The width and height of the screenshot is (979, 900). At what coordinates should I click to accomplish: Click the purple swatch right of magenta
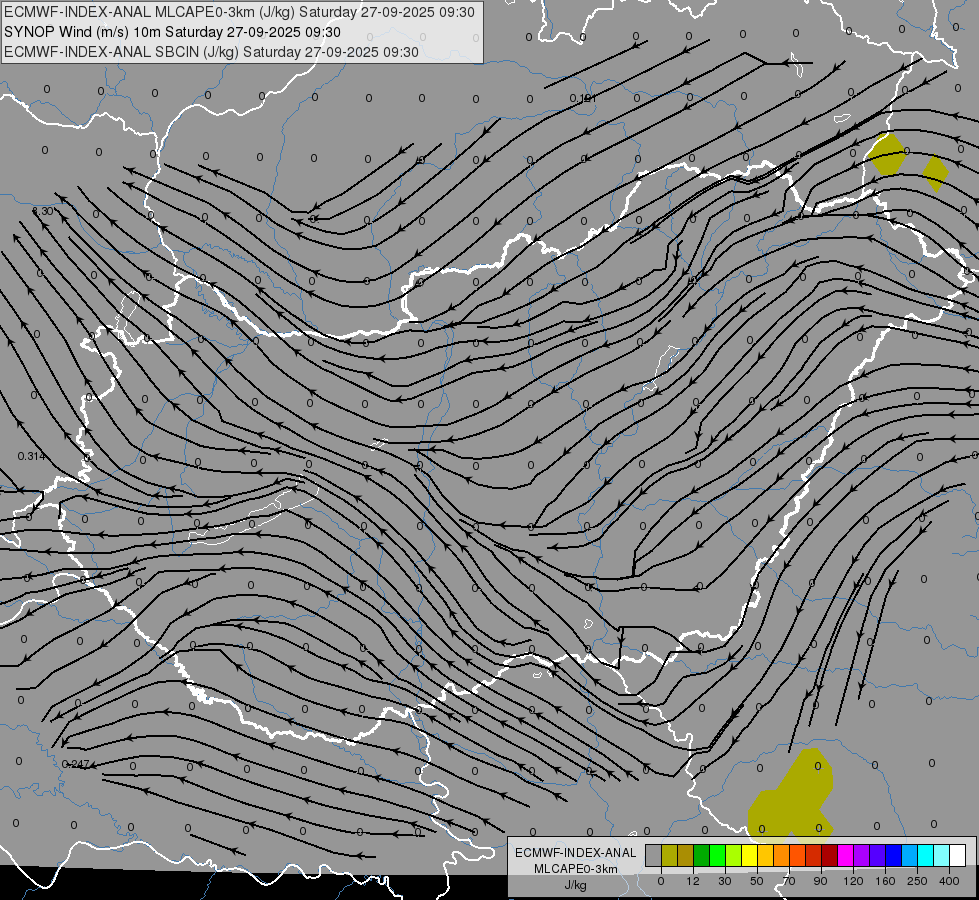(862, 855)
